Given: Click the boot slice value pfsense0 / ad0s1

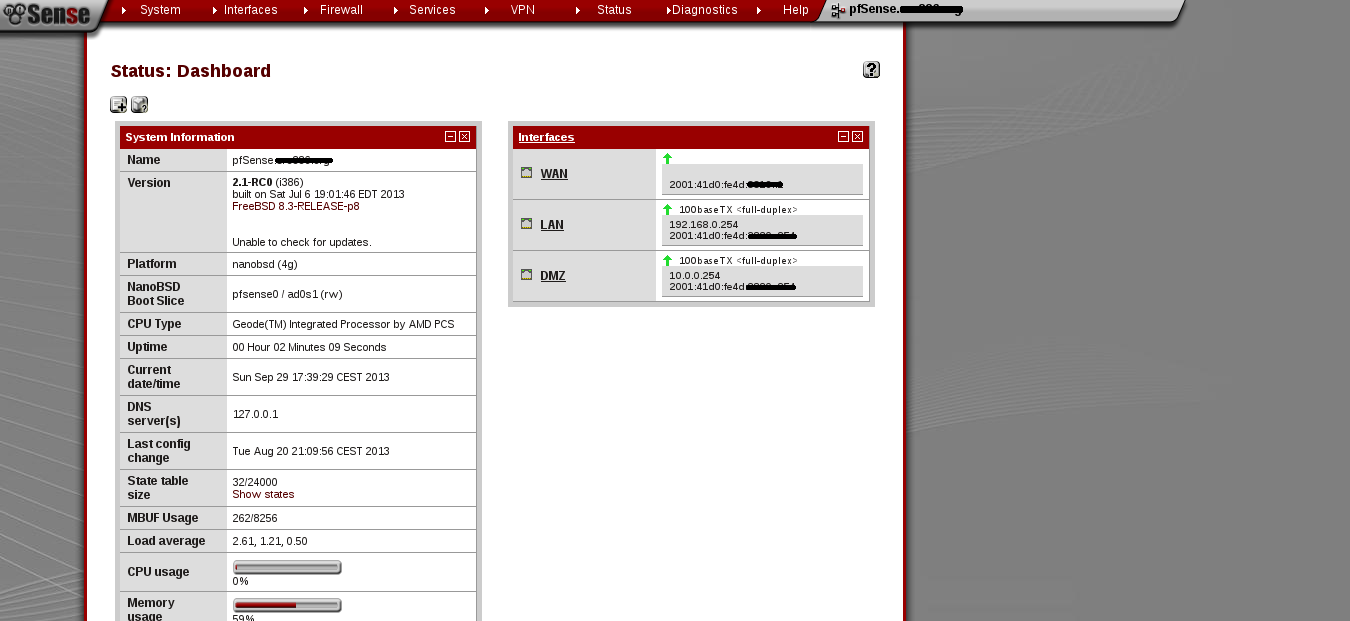Looking at the screenshot, I should pyautogui.click(x=288, y=294).
